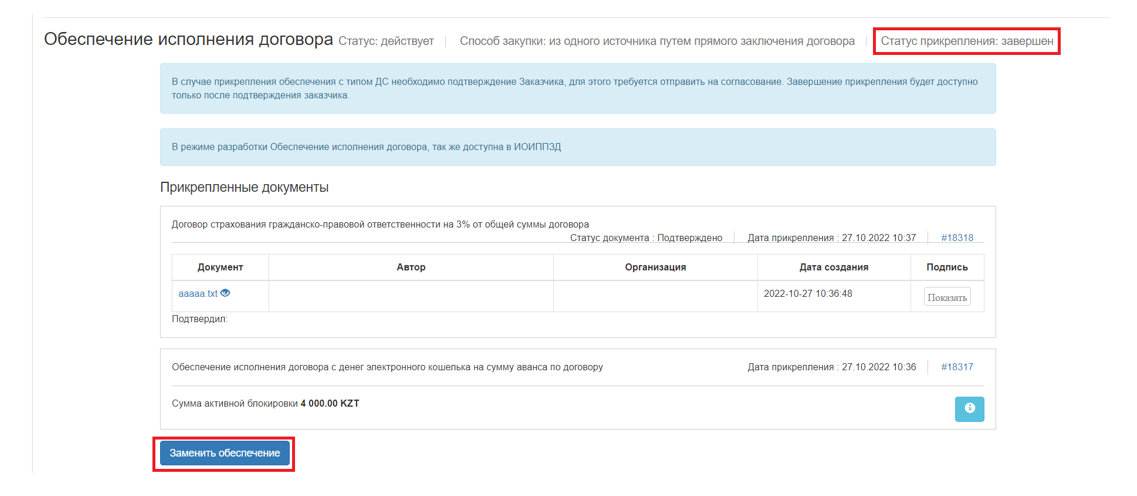1137x496 pixels.
Task: Click the eye icon next to aaaaa.txt
Action: [x=226, y=293]
